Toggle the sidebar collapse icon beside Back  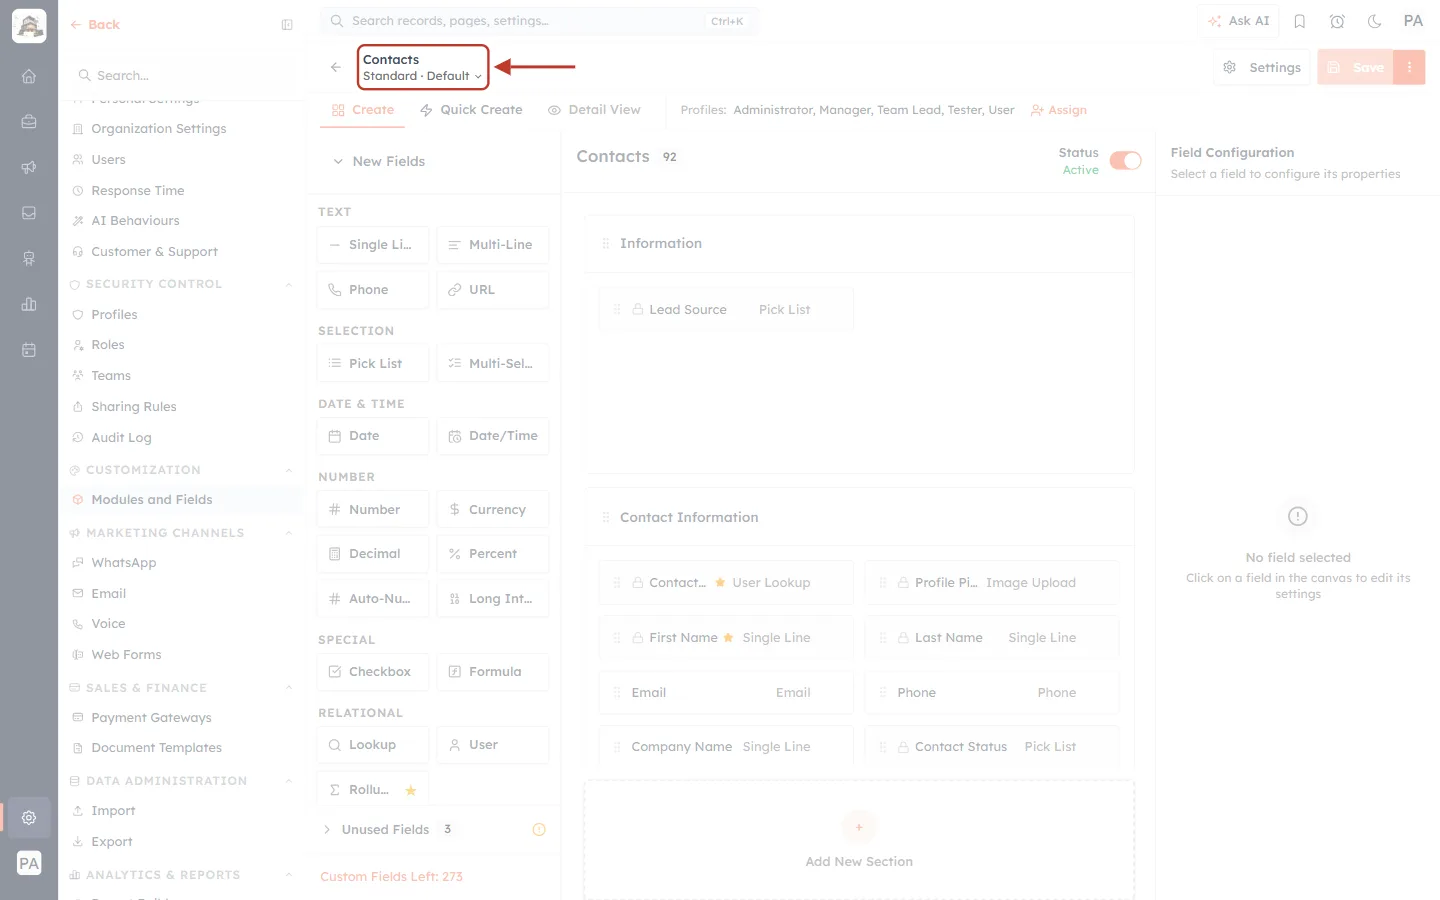287,25
